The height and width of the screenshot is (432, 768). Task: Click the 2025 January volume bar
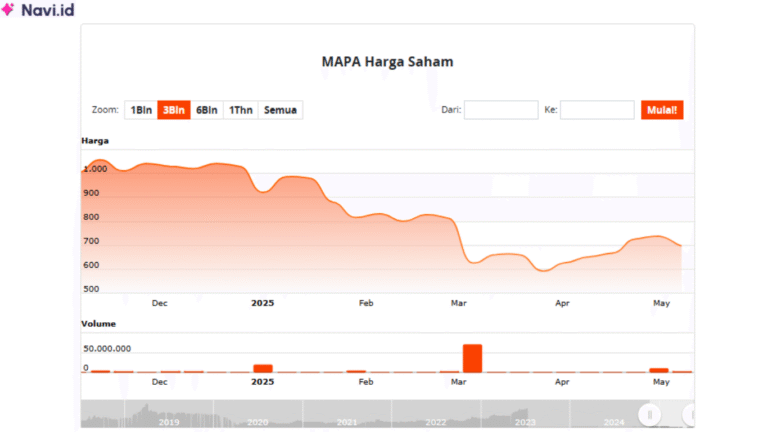pos(263,368)
